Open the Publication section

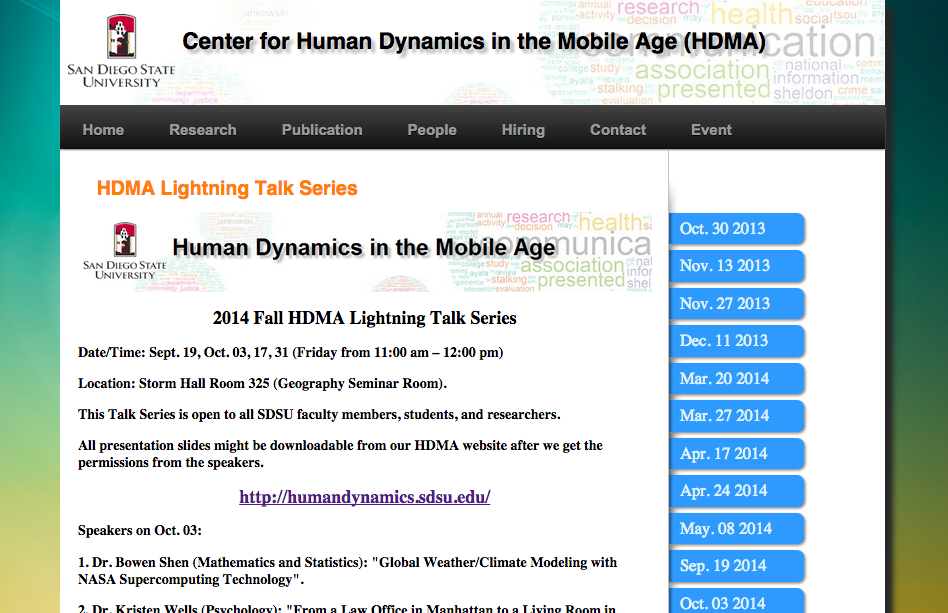tap(322, 130)
